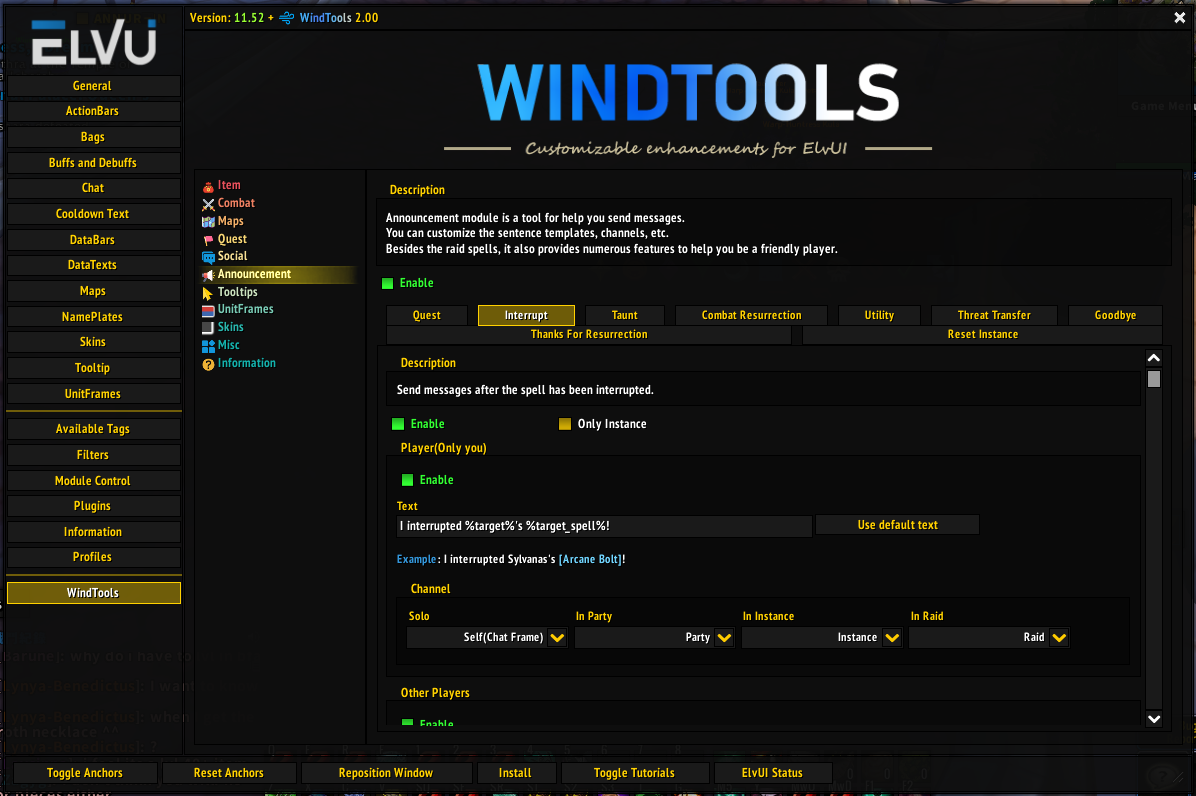Open the Maps module icon

click(x=208, y=222)
